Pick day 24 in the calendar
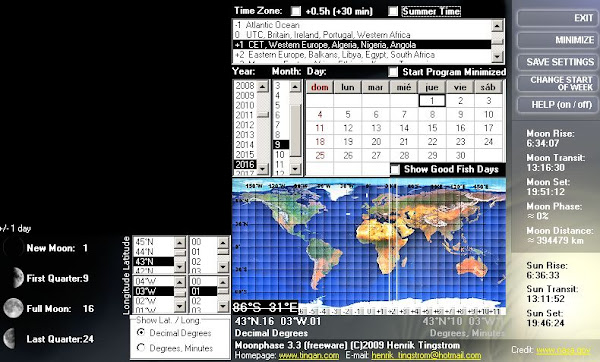This screenshot has height=362, width=600. (488, 142)
